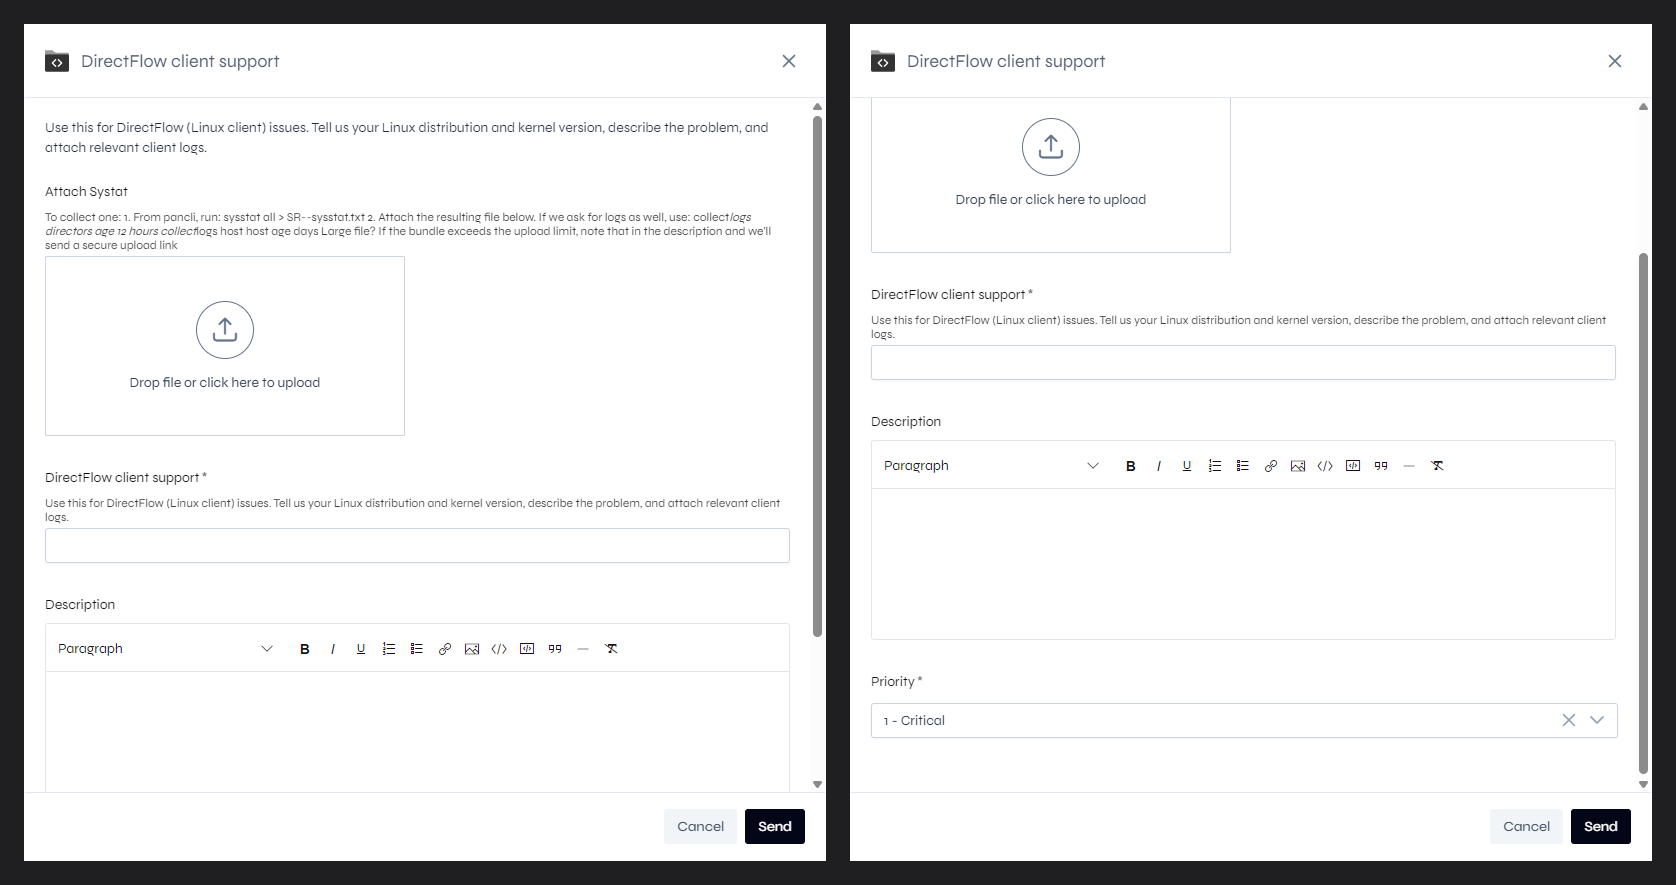
Task: Insert horizontal rule in left dialog editor
Action: (583, 649)
